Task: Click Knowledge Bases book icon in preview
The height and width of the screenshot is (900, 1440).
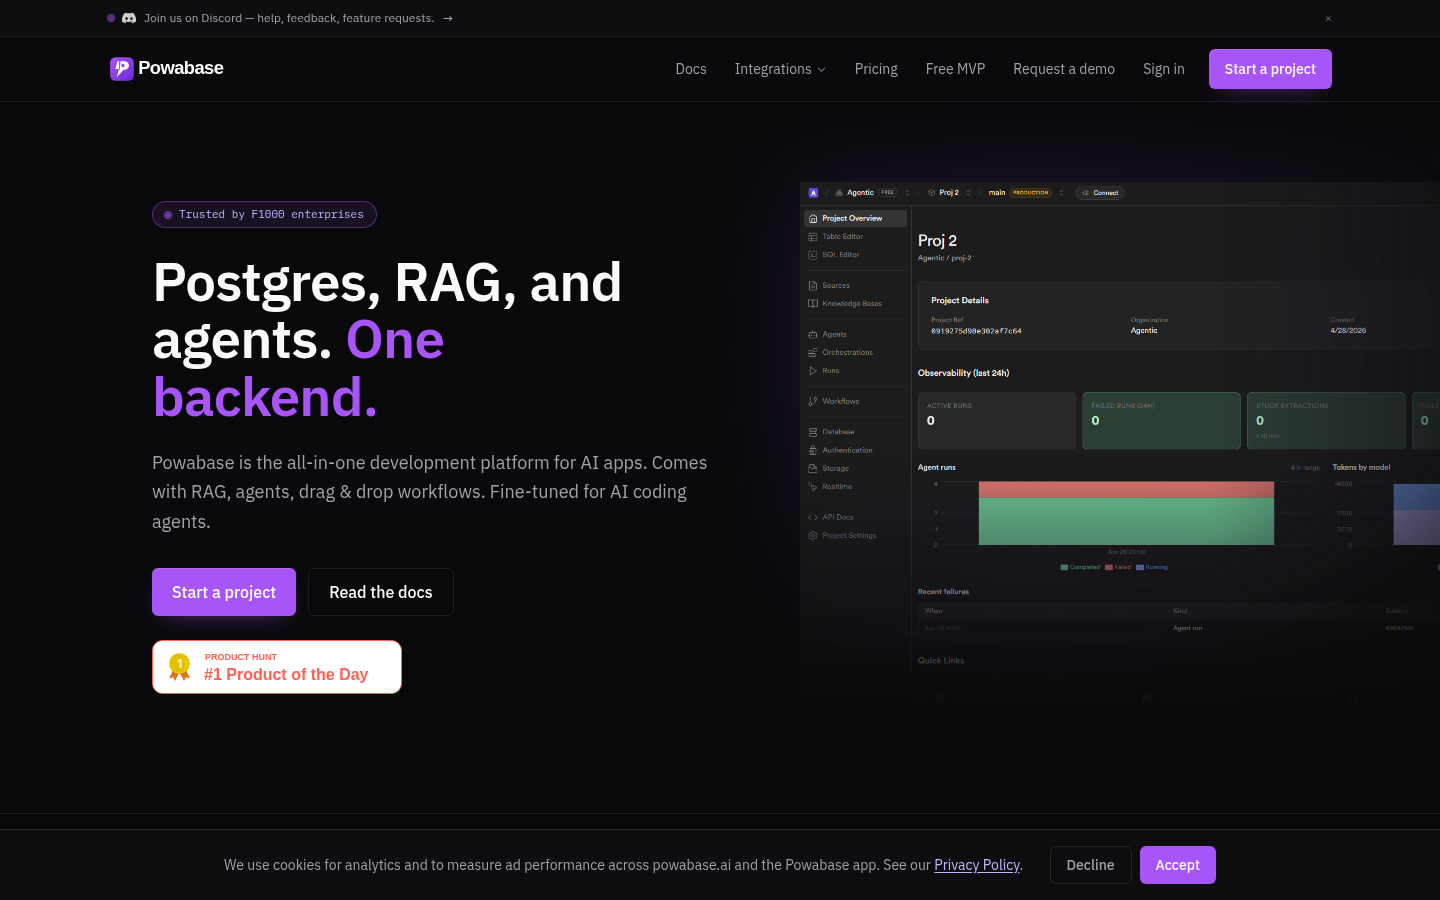Action: [813, 304]
